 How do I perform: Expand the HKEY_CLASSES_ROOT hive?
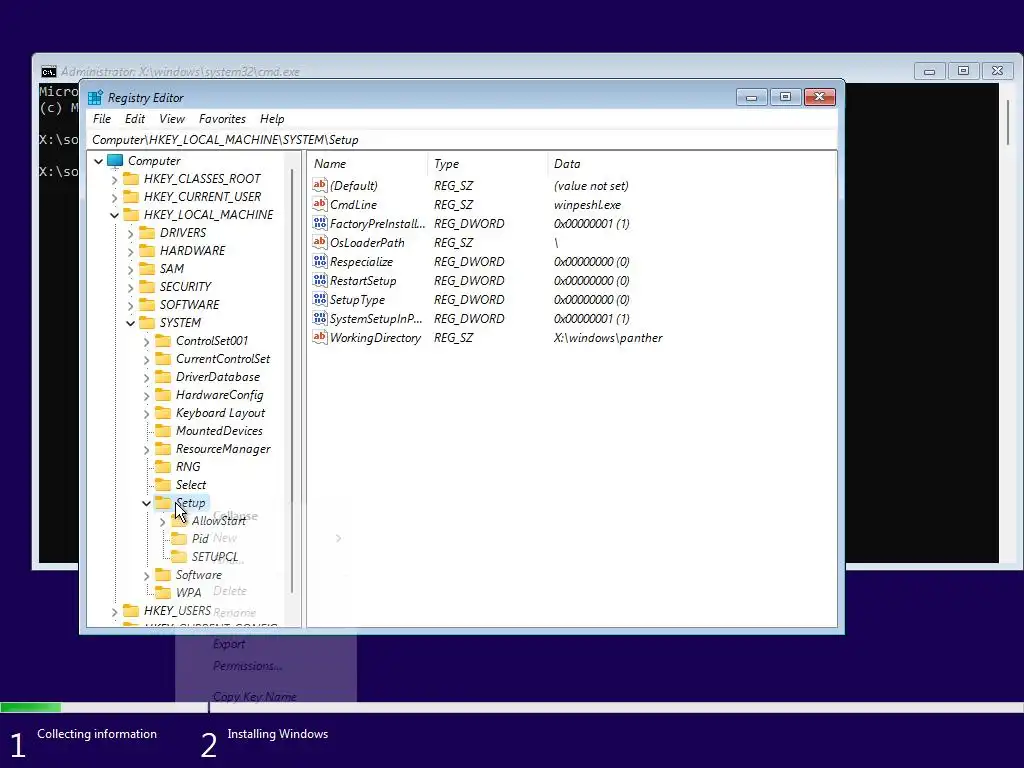(x=114, y=179)
